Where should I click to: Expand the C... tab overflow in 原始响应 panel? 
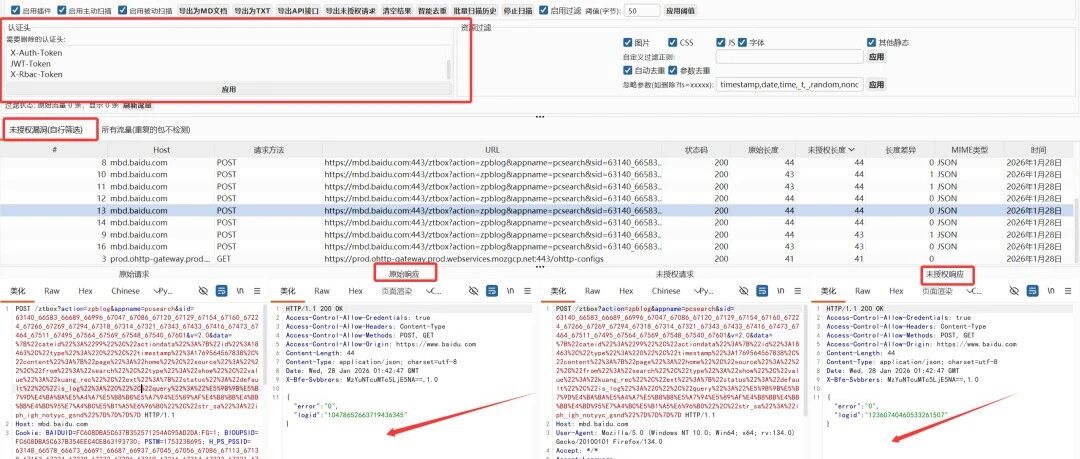click(x=434, y=291)
